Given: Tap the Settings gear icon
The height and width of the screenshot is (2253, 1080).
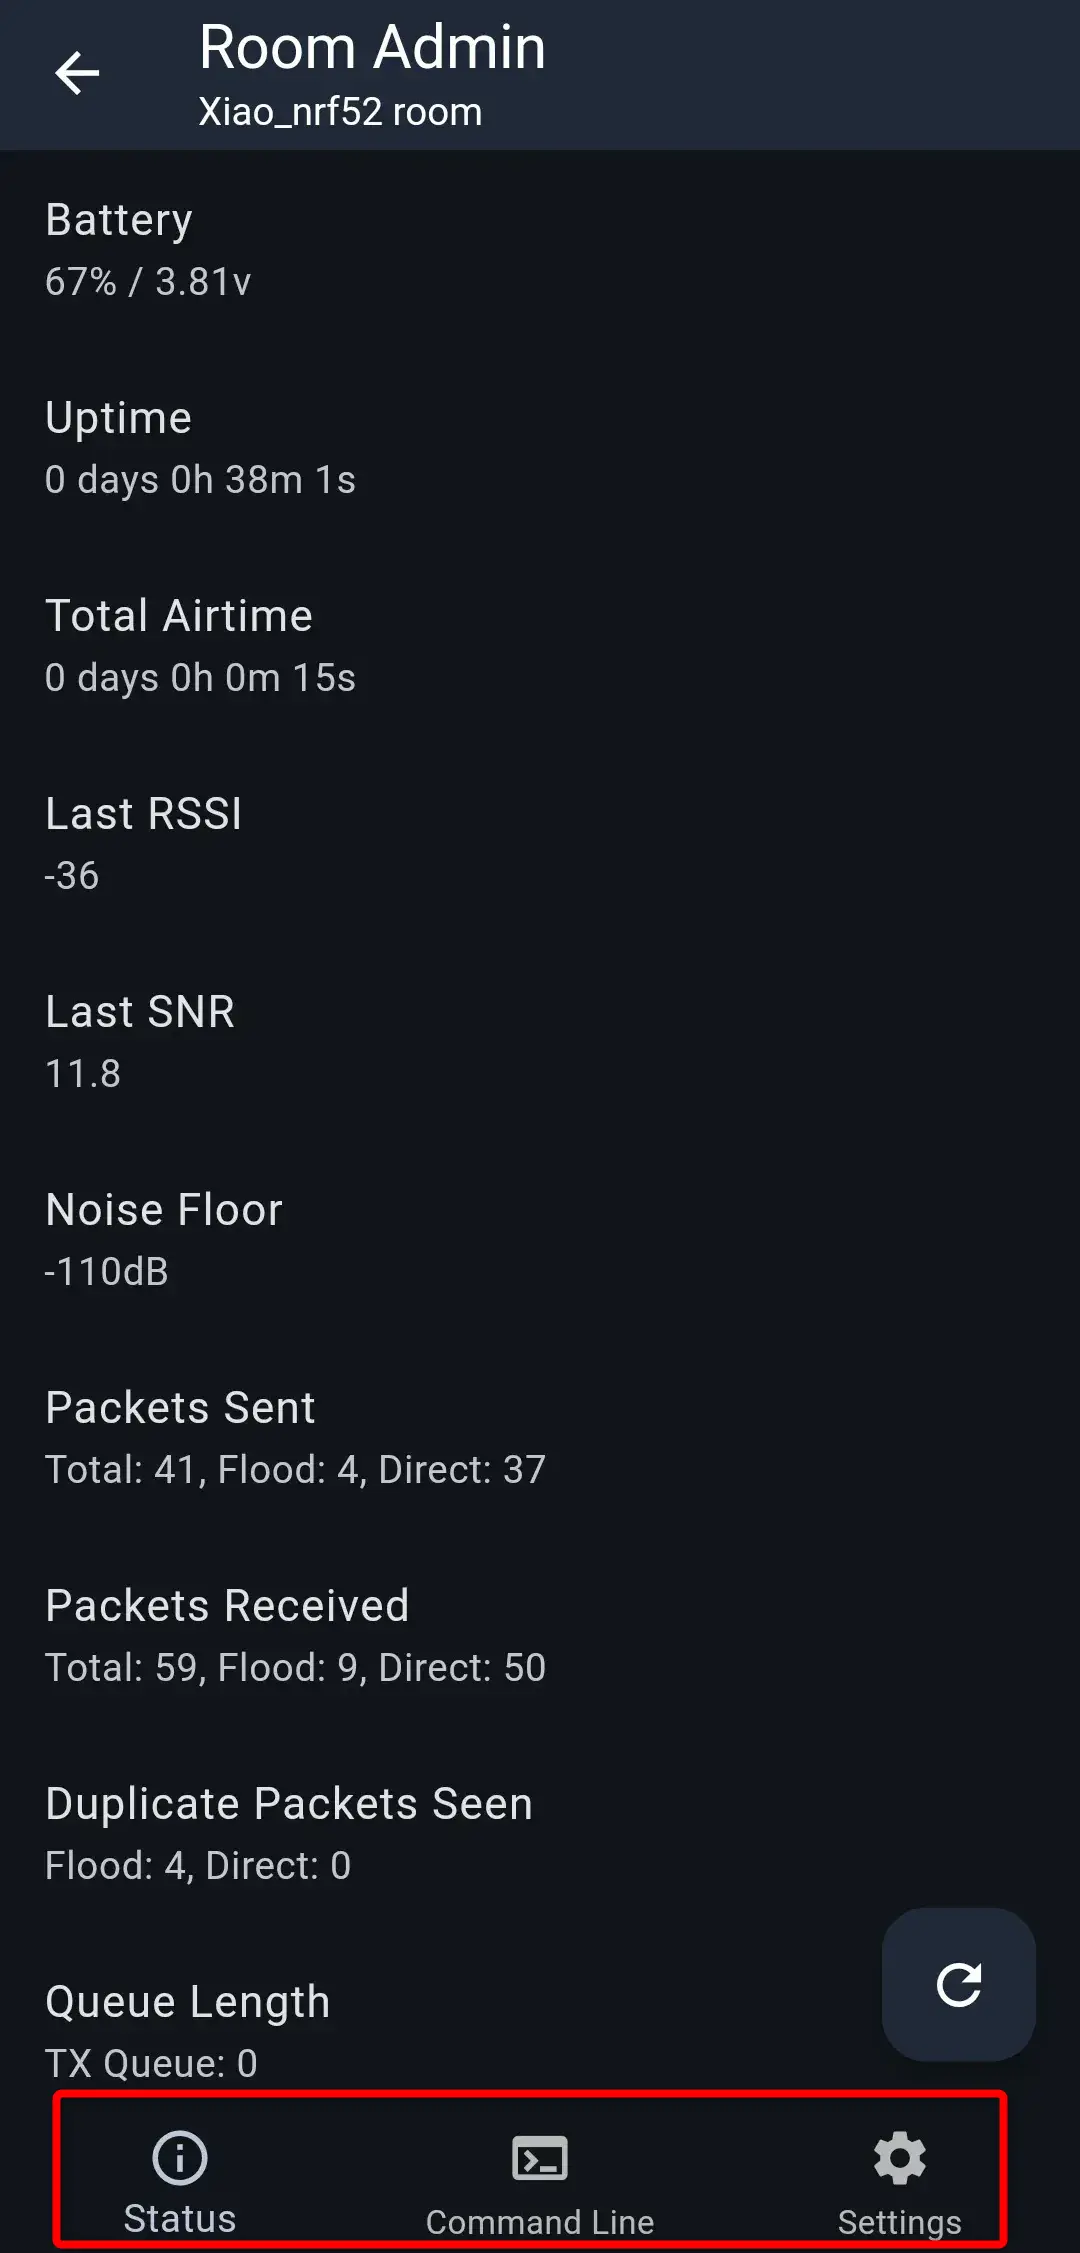Looking at the screenshot, I should click(x=900, y=2158).
